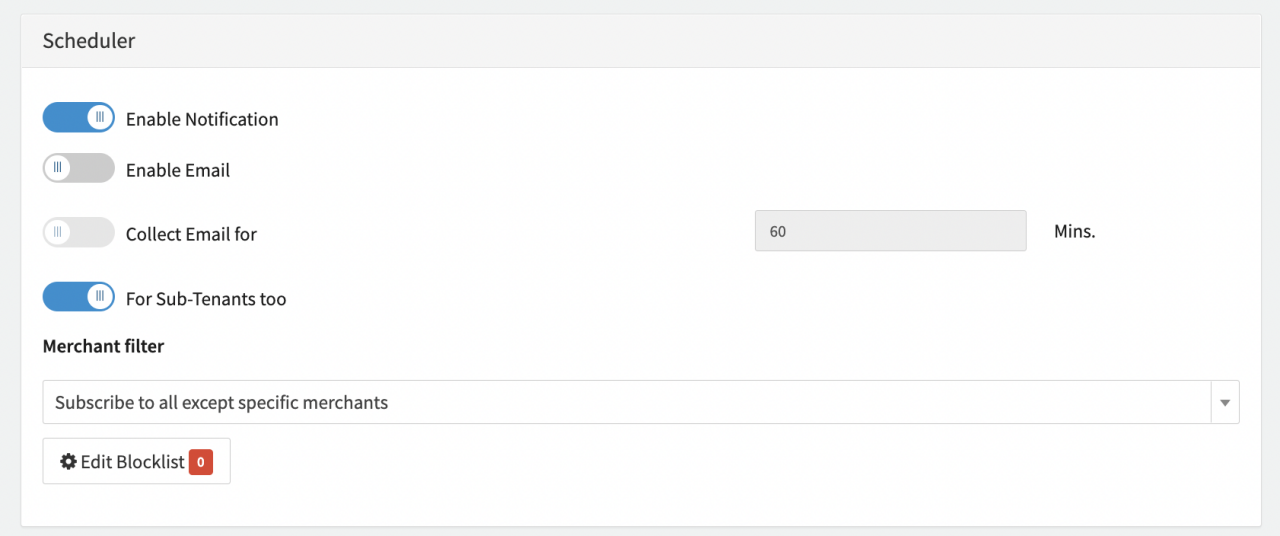Image resolution: width=1280 pixels, height=536 pixels.
Task: Focus the 60 minutes input field
Action: (890, 231)
